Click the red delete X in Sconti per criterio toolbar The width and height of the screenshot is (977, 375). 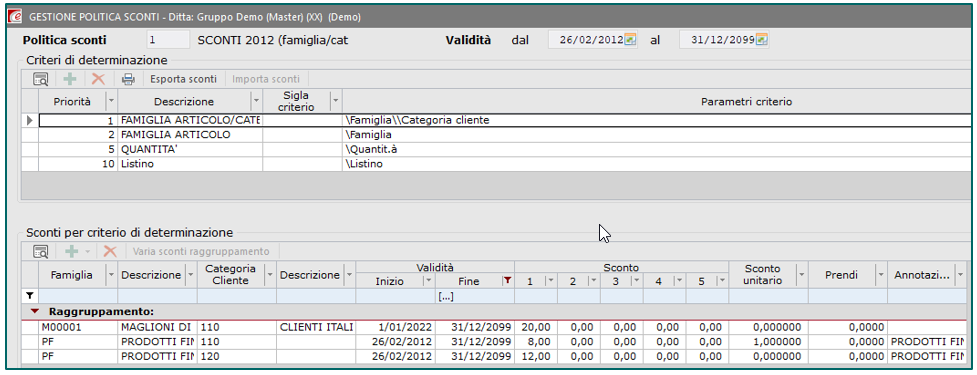point(110,252)
